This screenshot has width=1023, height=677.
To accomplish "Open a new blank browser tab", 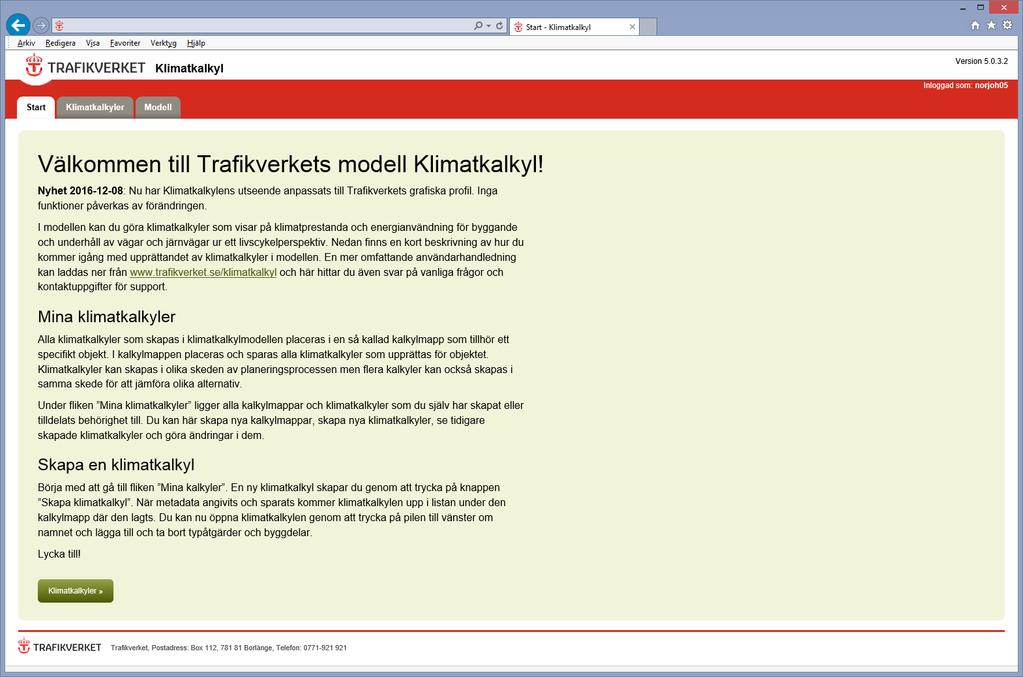I will (649, 27).
